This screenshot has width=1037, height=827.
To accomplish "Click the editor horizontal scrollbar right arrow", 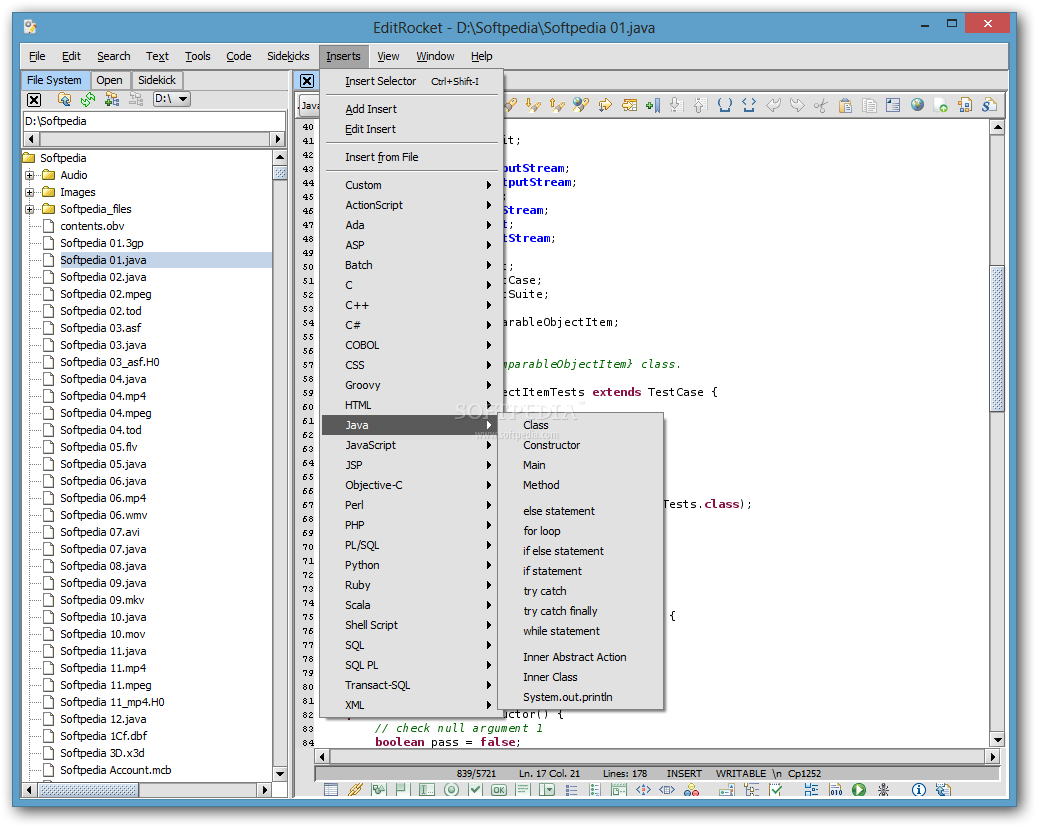I will (x=993, y=756).
